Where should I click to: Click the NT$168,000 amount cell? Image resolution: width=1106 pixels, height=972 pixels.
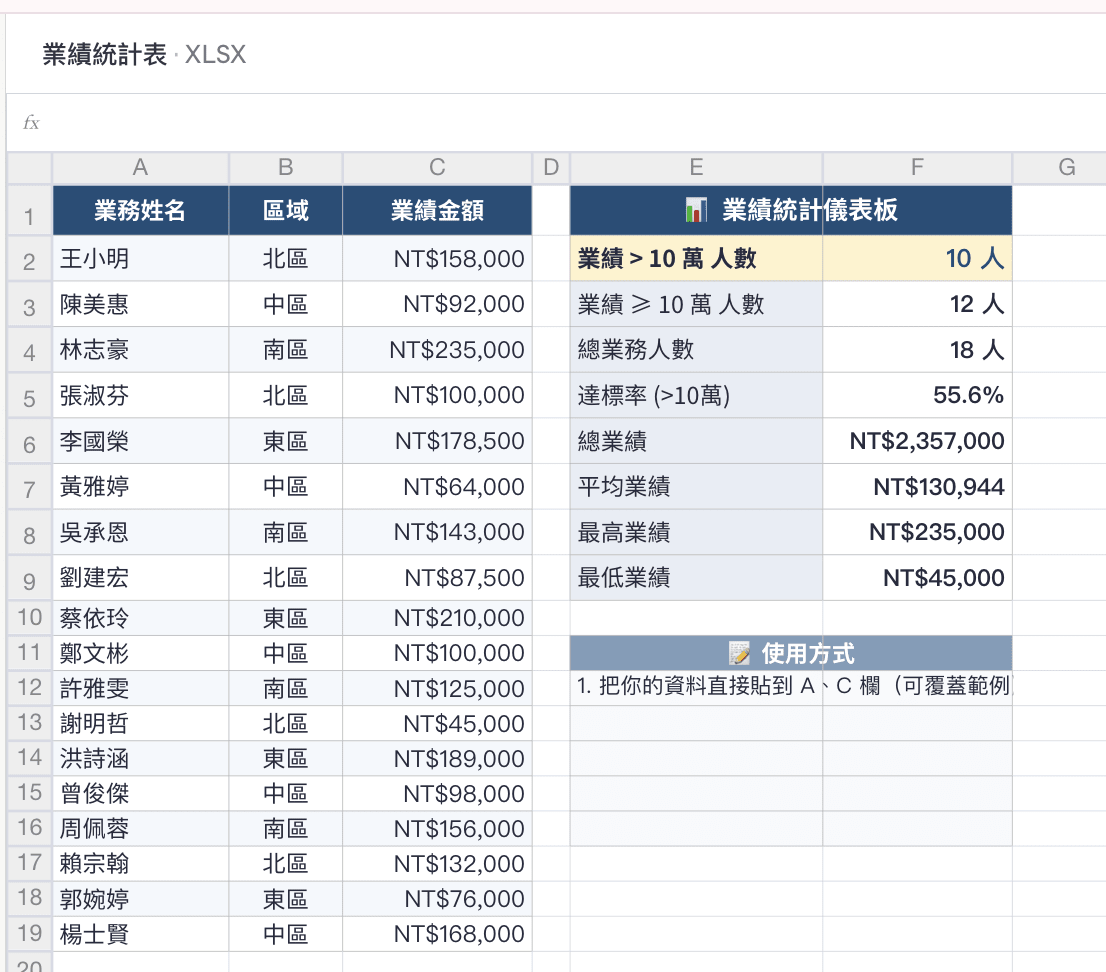pyautogui.click(x=437, y=934)
